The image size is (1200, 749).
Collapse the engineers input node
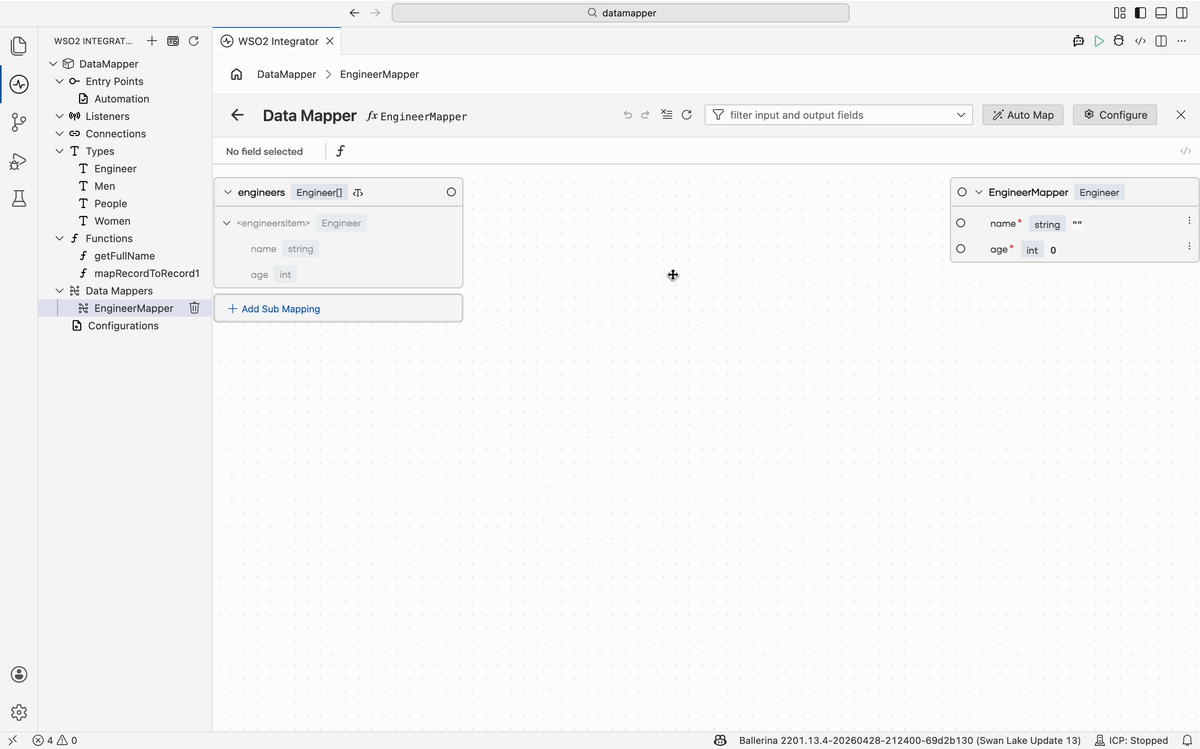point(228,192)
